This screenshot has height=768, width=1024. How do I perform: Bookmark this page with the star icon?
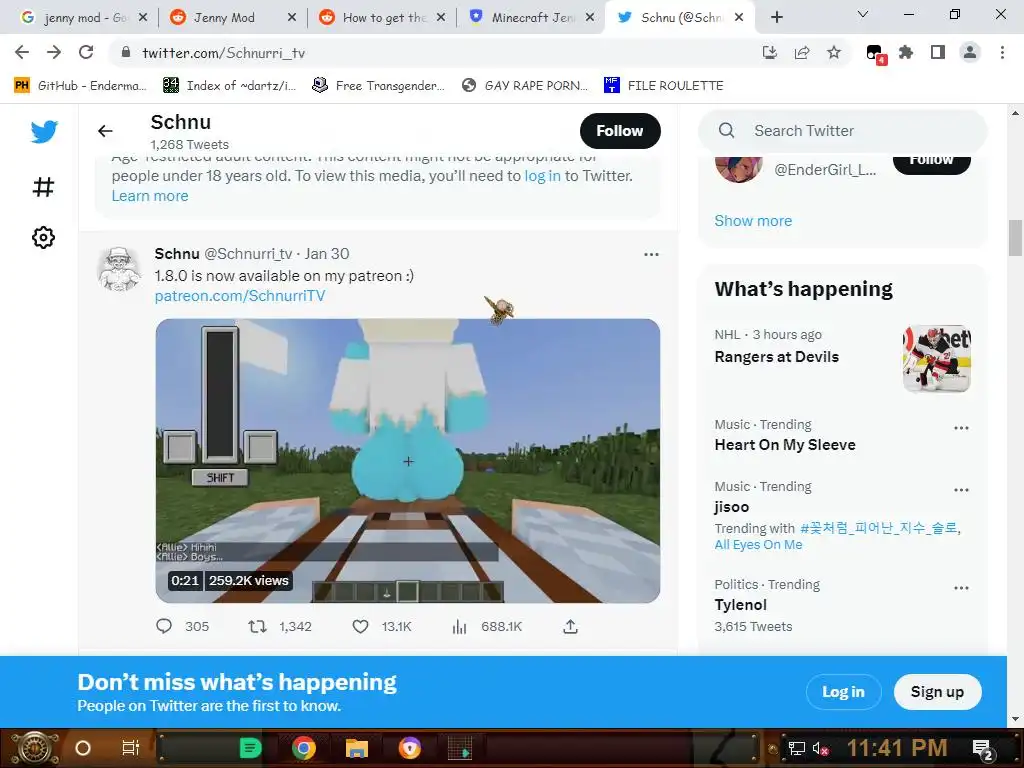click(834, 52)
